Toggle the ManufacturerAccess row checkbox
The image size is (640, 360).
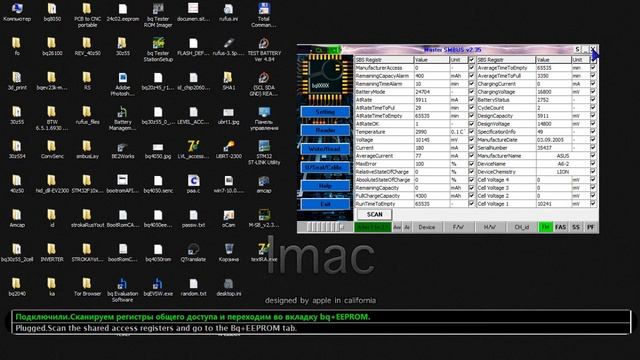coord(472,68)
